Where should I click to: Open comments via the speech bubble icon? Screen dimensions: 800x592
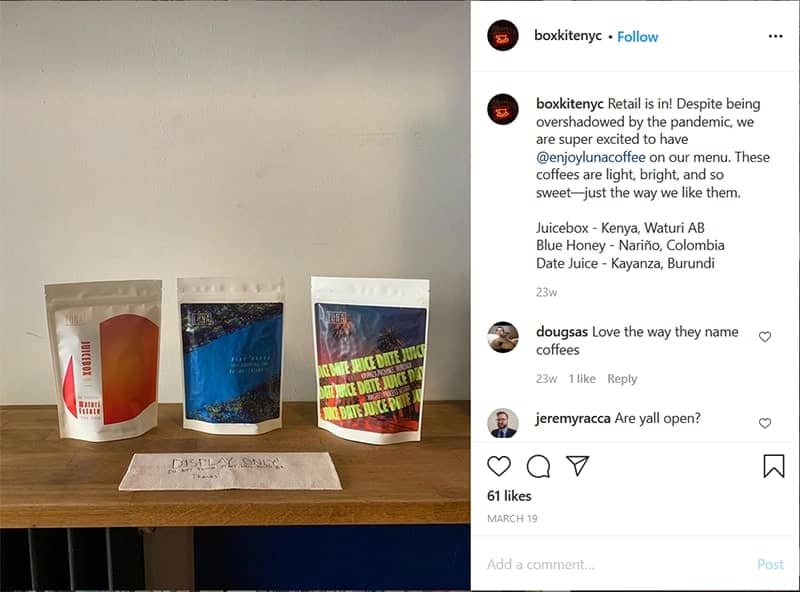coord(538,466)
